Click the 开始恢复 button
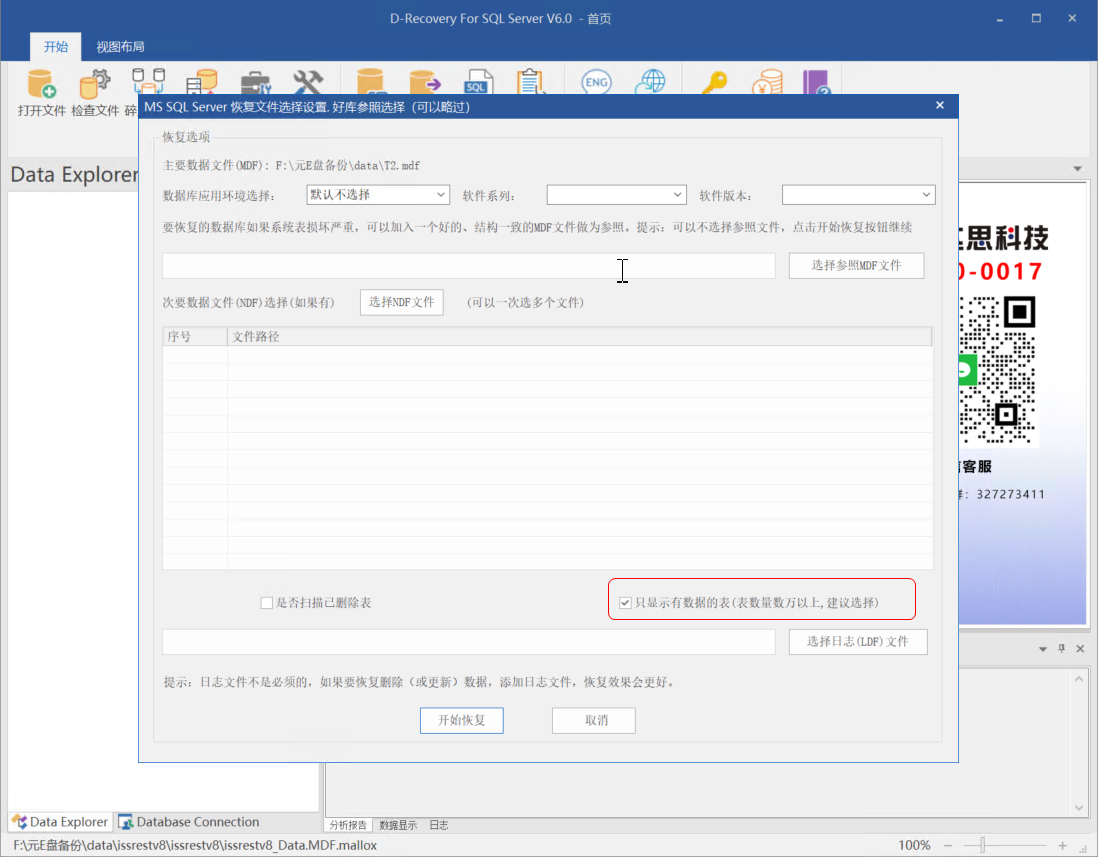1098x857 pixels. tap(461, 720)
